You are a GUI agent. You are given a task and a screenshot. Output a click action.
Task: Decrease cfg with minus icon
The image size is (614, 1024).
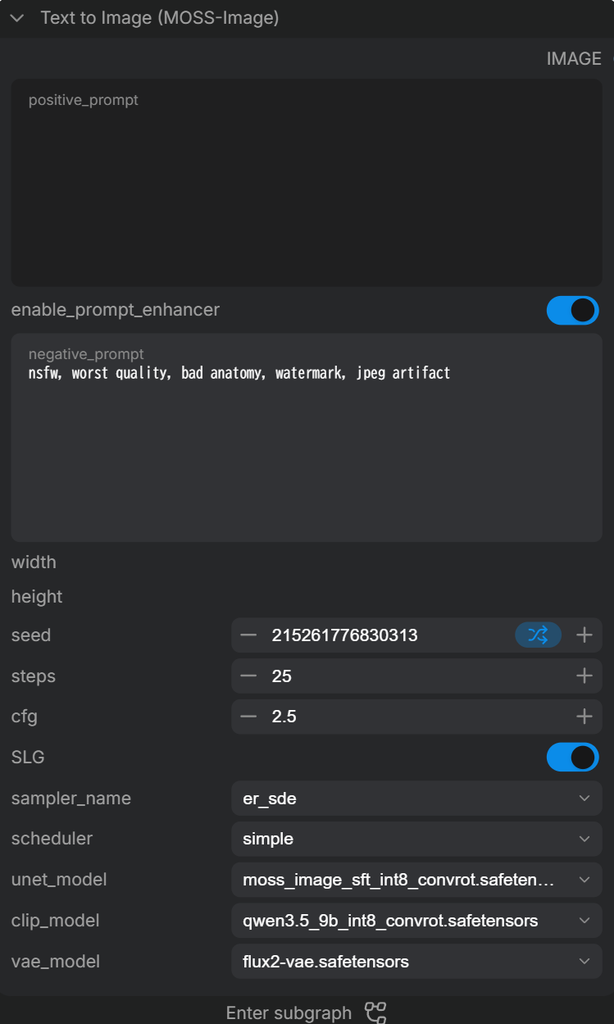tap(248, 716)
